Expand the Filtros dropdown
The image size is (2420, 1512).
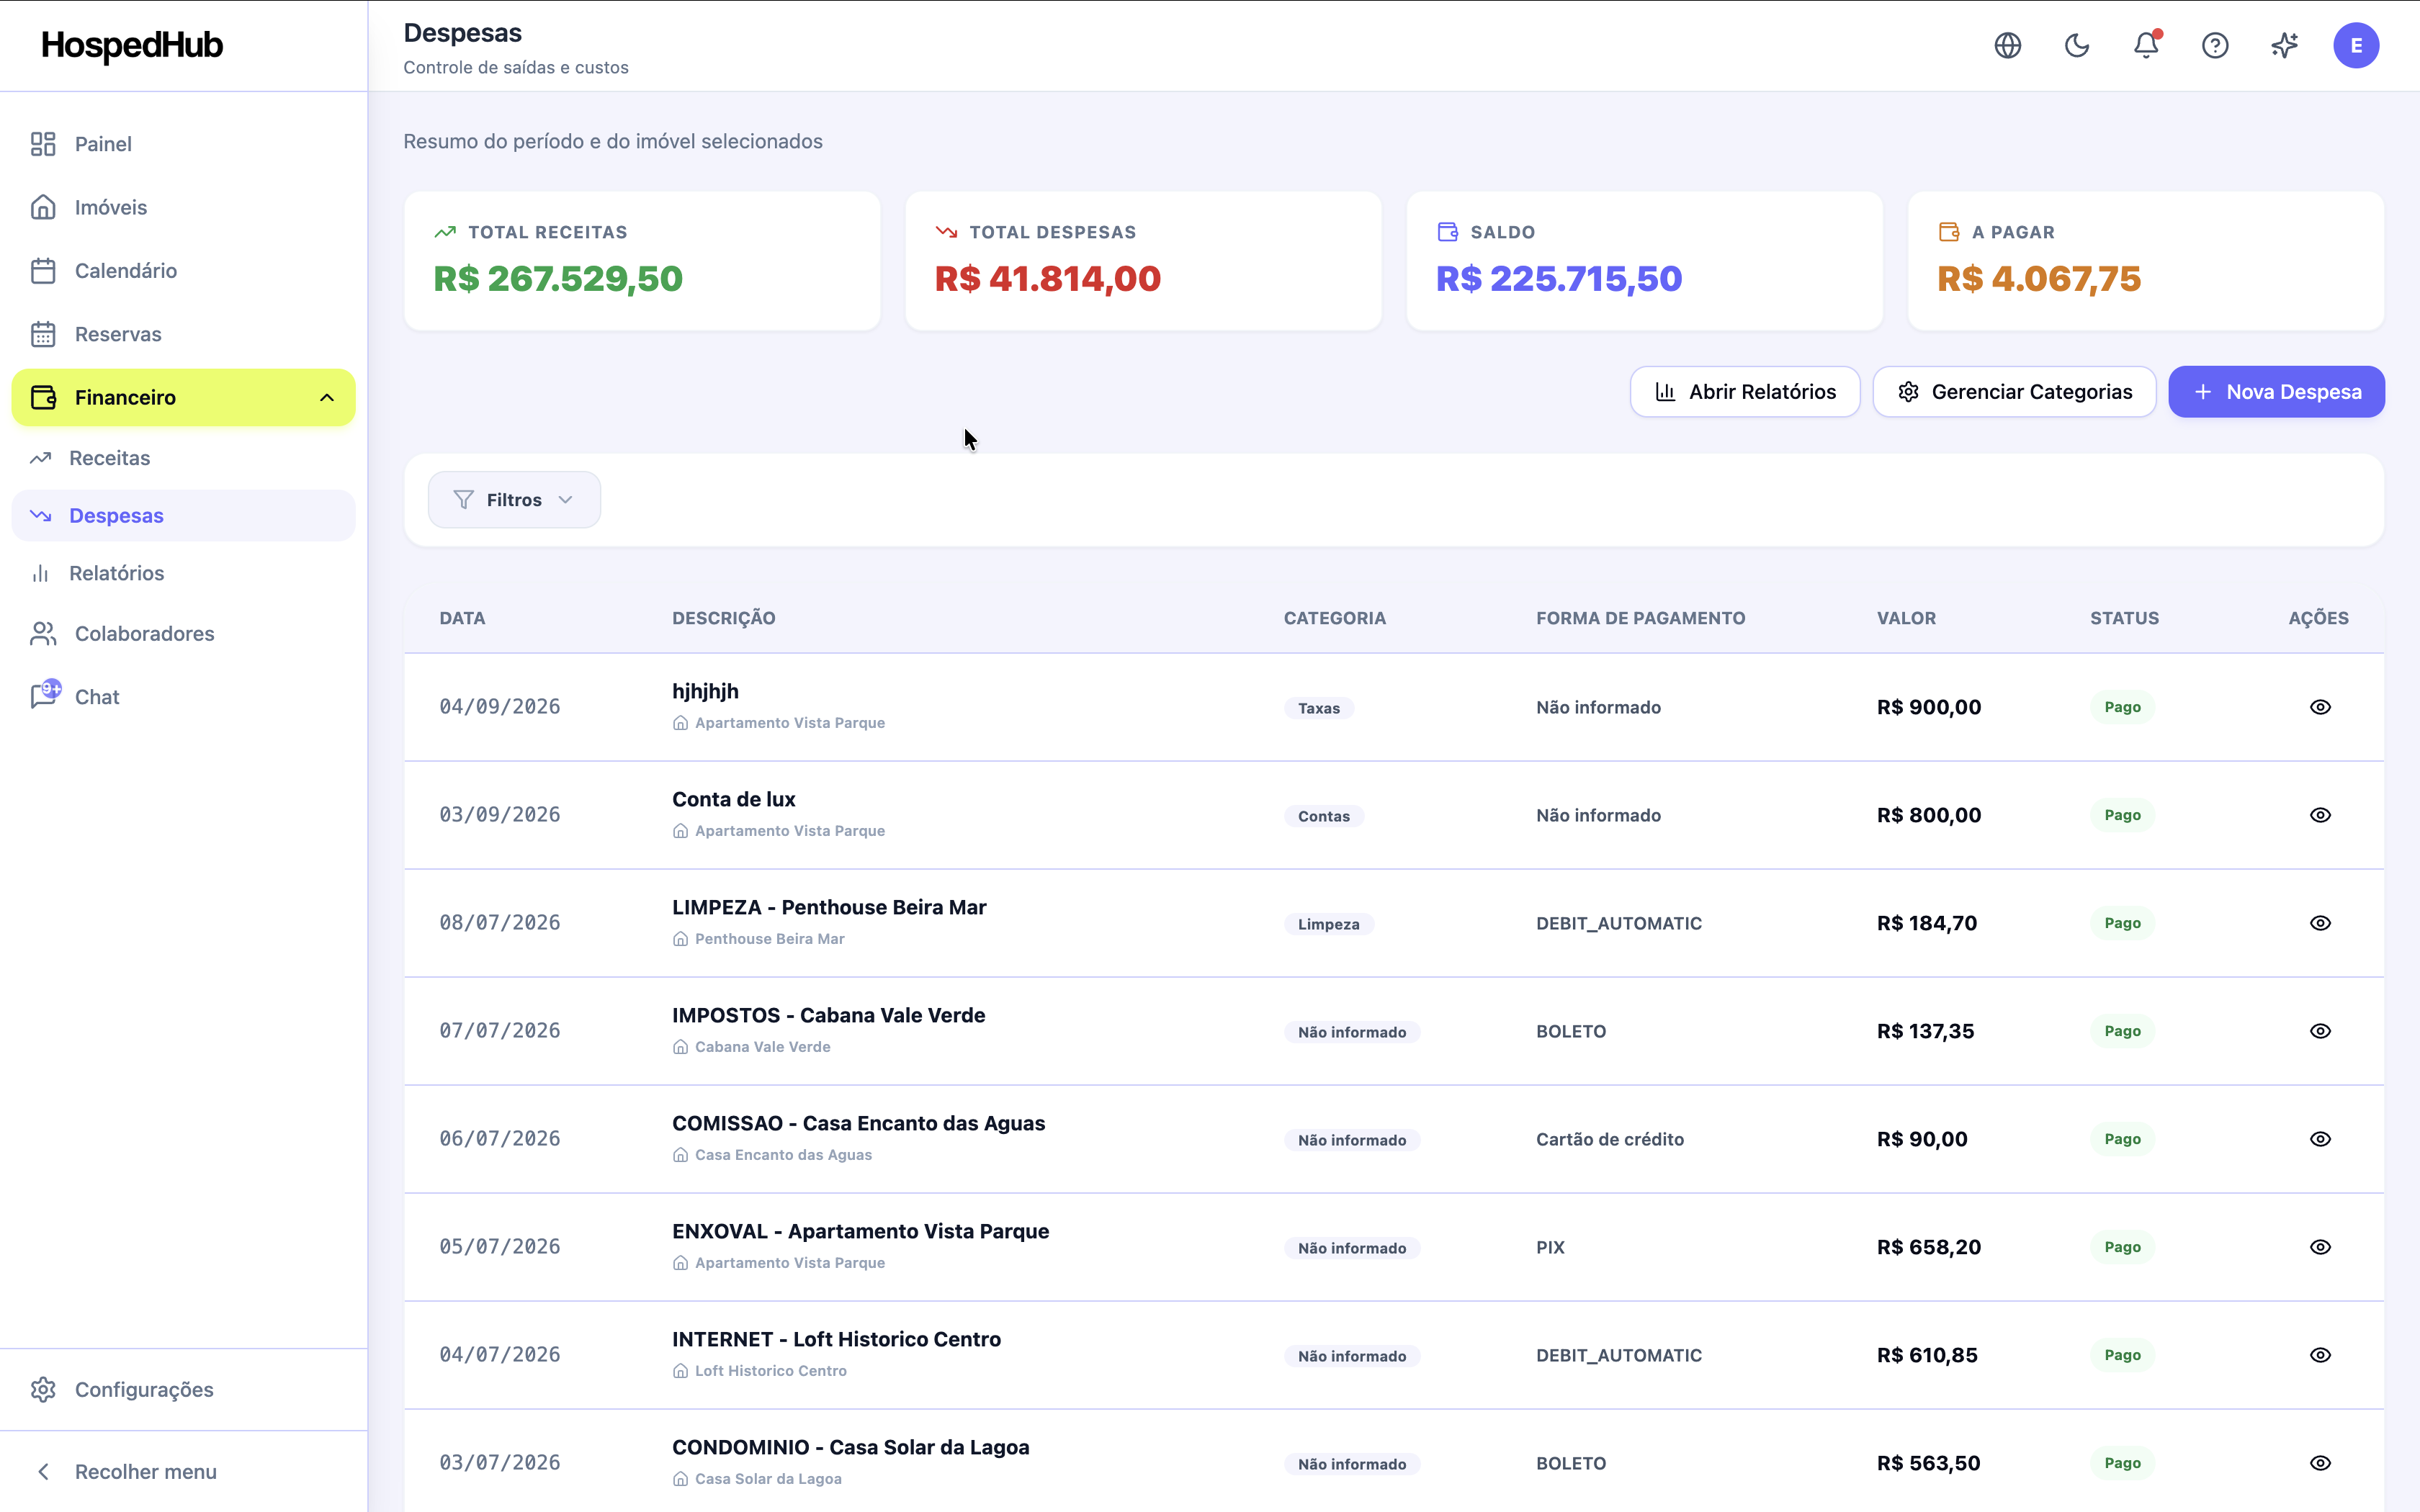tap(514, 500)
